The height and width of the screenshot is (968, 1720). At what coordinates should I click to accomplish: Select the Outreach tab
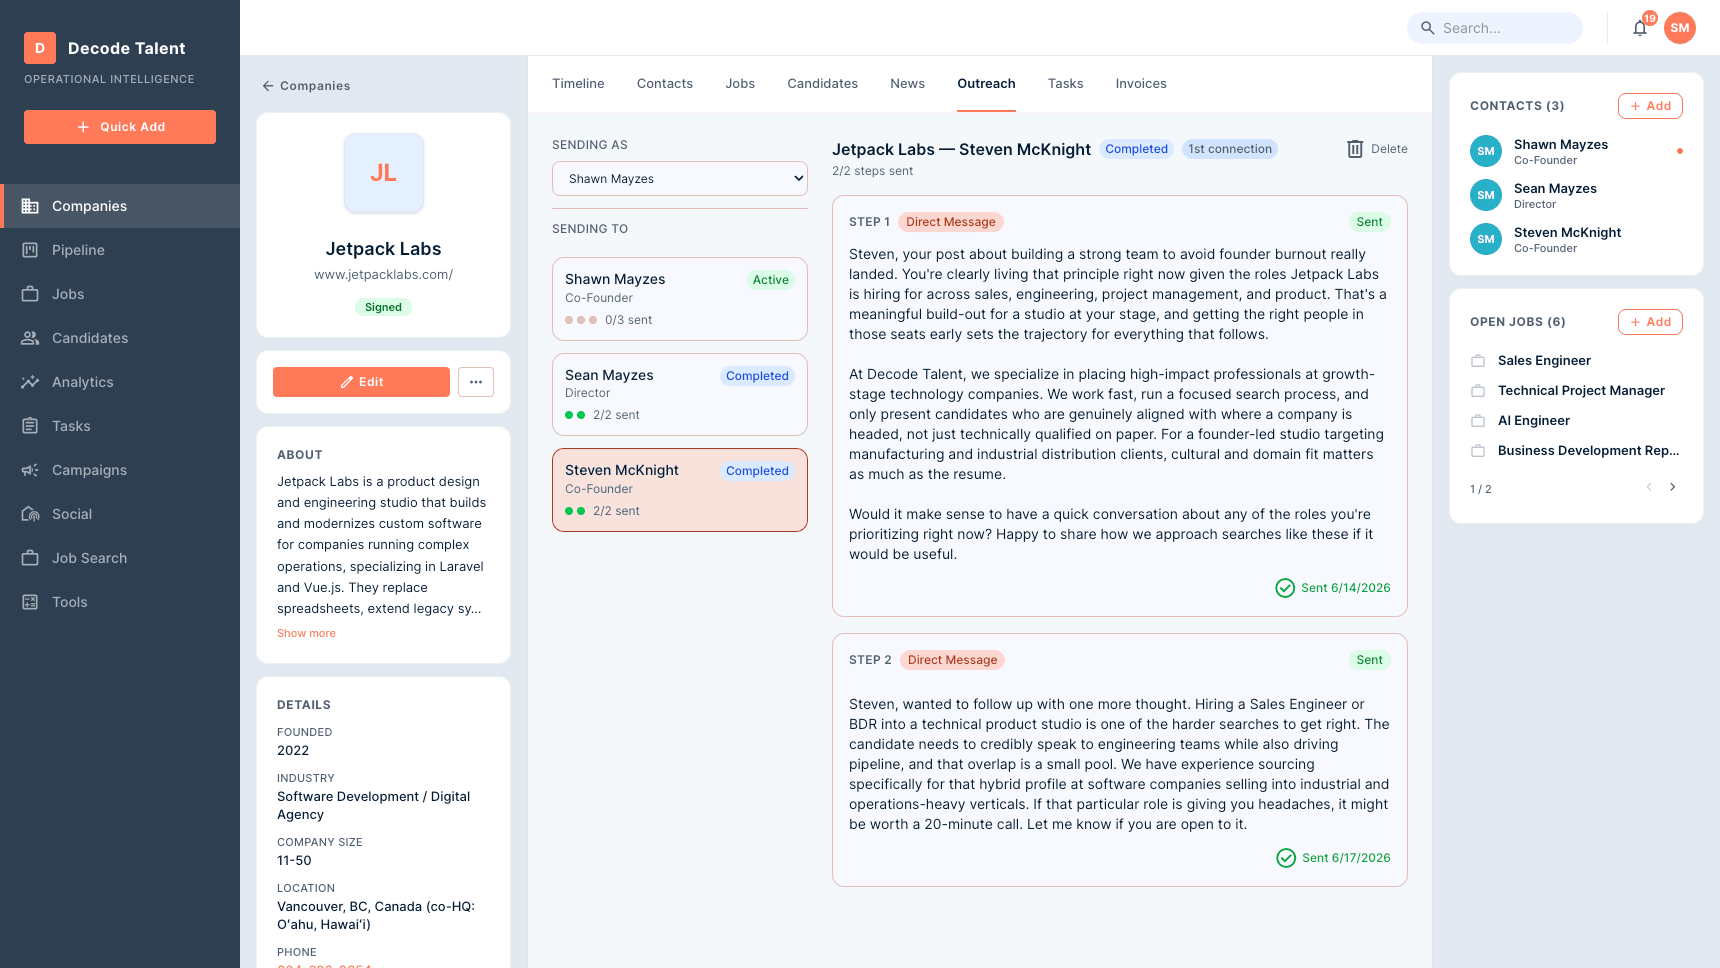coord(986,84)
